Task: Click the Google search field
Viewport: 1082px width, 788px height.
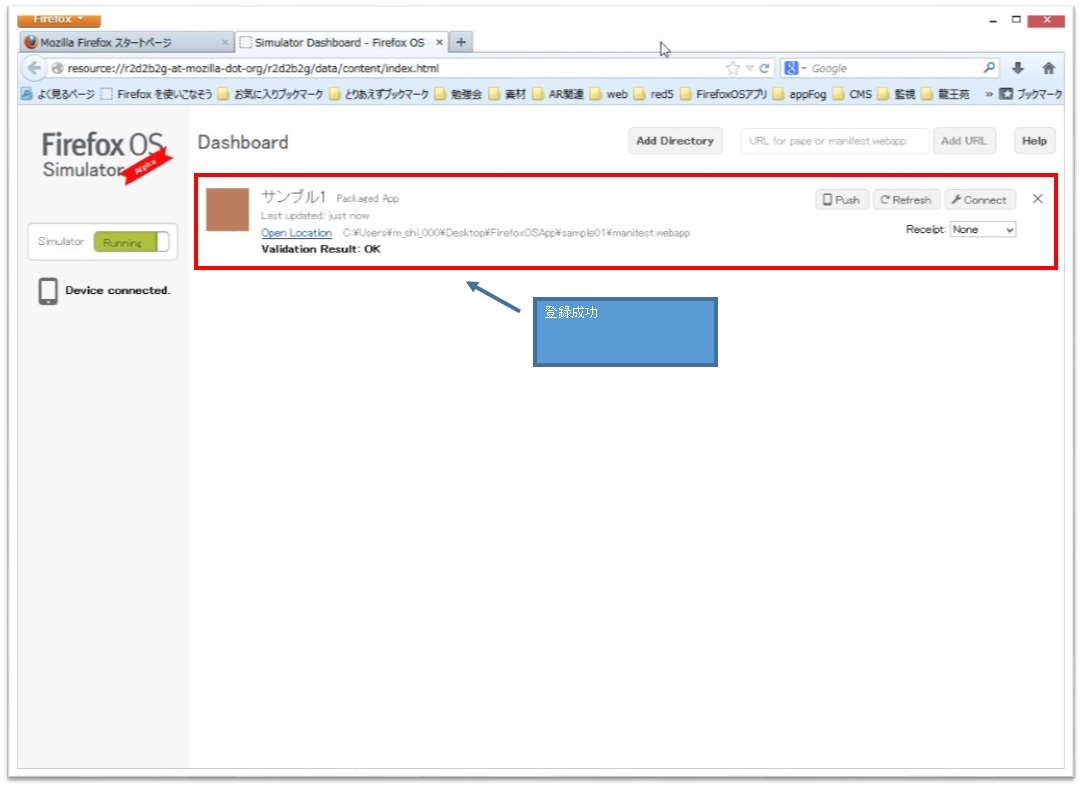Action: (x=894, y=68)
